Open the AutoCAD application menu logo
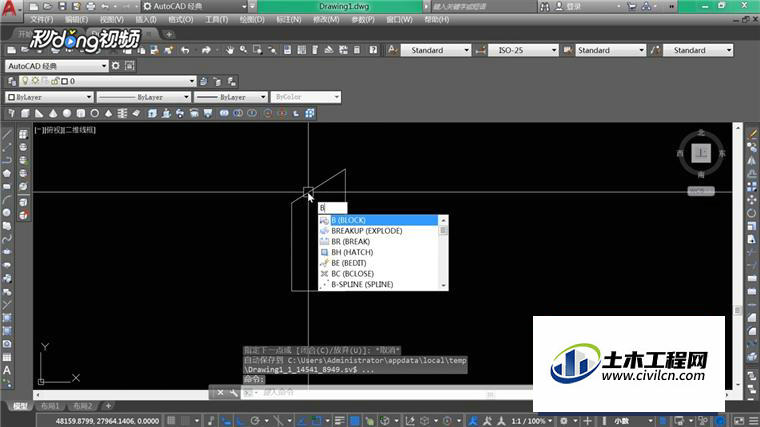Screen dimensions: 760x427 coord(10,8)
